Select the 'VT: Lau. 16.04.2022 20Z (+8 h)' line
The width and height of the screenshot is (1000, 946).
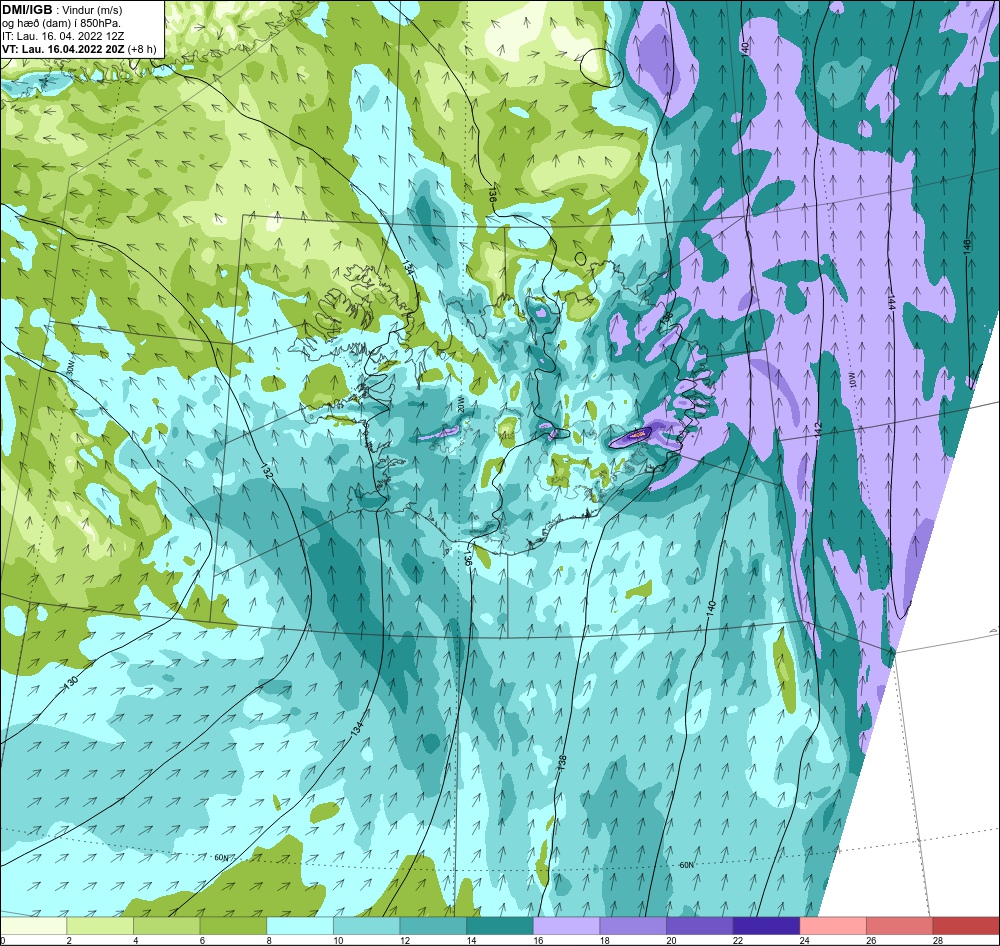(78, 49)
